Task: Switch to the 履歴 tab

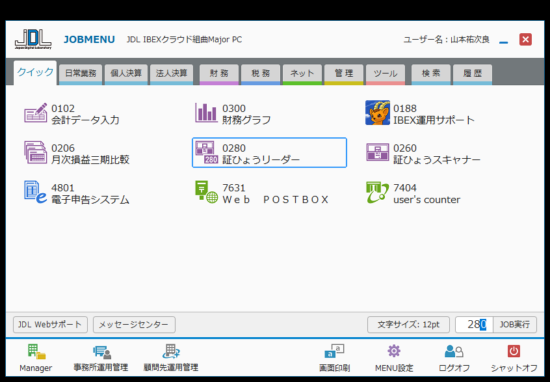Action: (x=472, y=74)
